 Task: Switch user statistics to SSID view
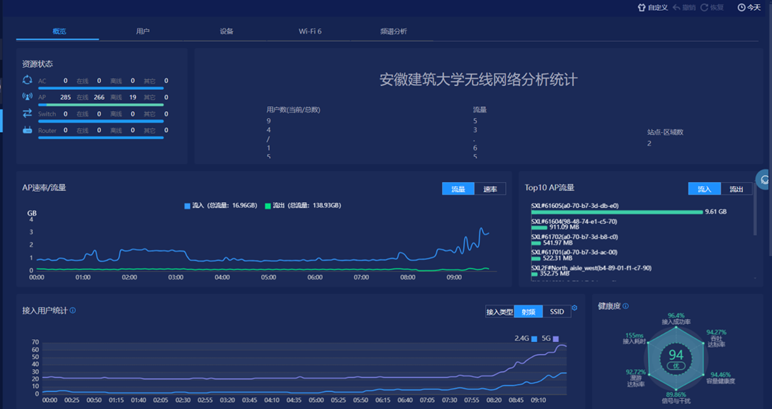[557, 311]
